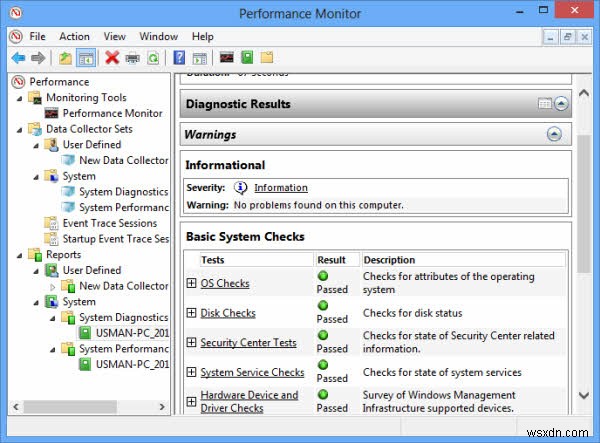This screenshot has width=600, height=443.
Task: Click the report scroll down arrow
Action: [x=584, y=395]
